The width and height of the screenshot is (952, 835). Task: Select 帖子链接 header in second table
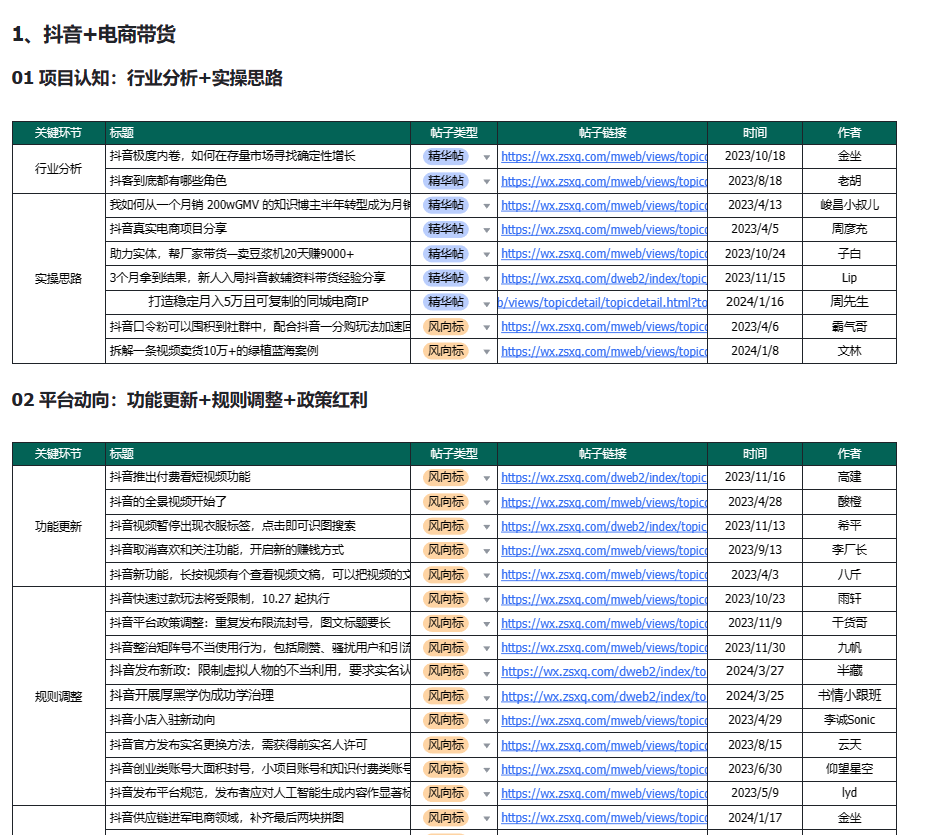pyautogui.click(x=602, y=454)
